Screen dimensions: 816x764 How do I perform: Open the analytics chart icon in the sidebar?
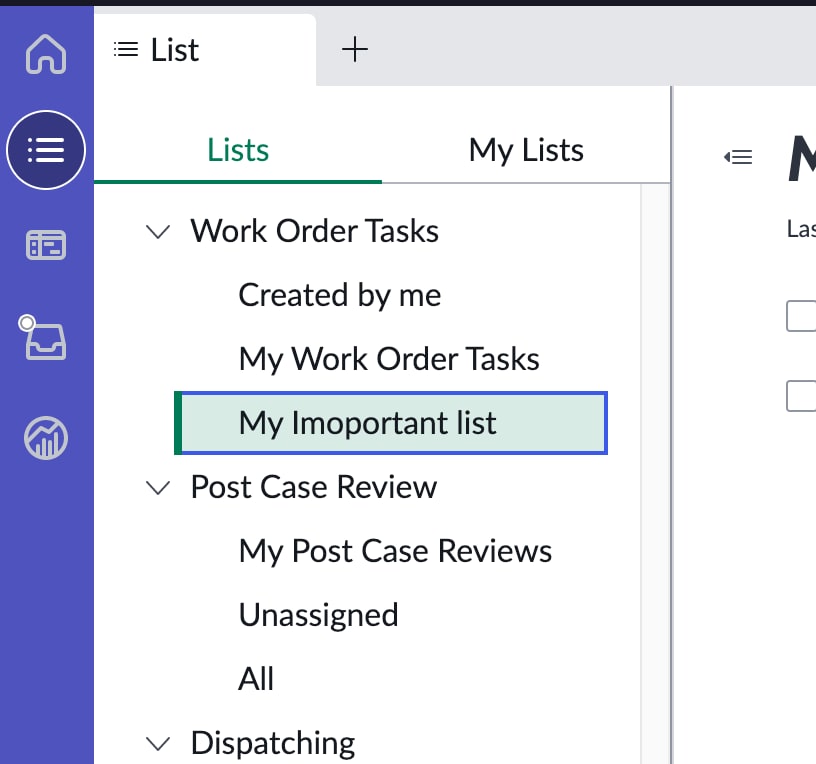pos(46,436)
